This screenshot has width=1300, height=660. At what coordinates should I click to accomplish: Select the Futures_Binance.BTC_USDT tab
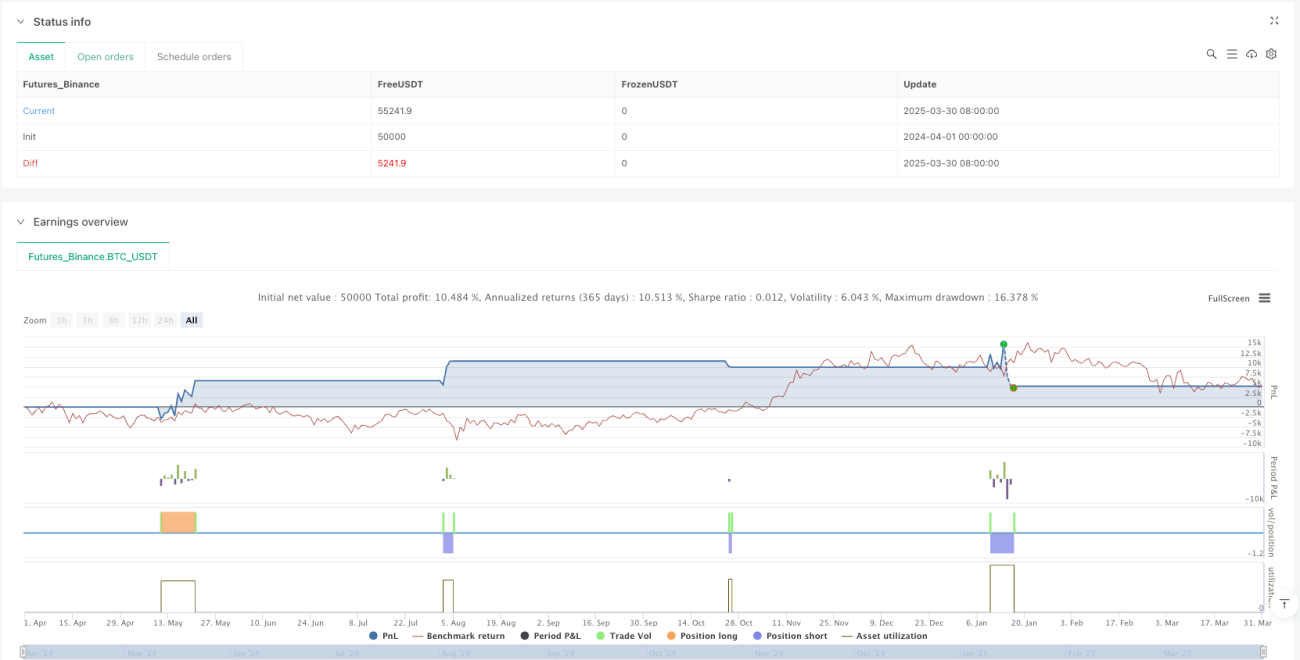click(x=93, y=257)
